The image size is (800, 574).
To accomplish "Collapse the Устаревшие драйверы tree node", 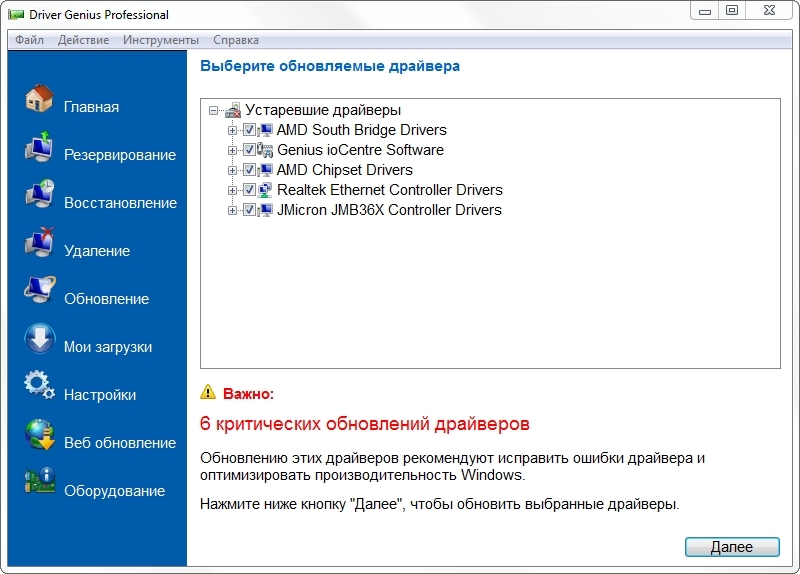I will click(x=213, y=110).
